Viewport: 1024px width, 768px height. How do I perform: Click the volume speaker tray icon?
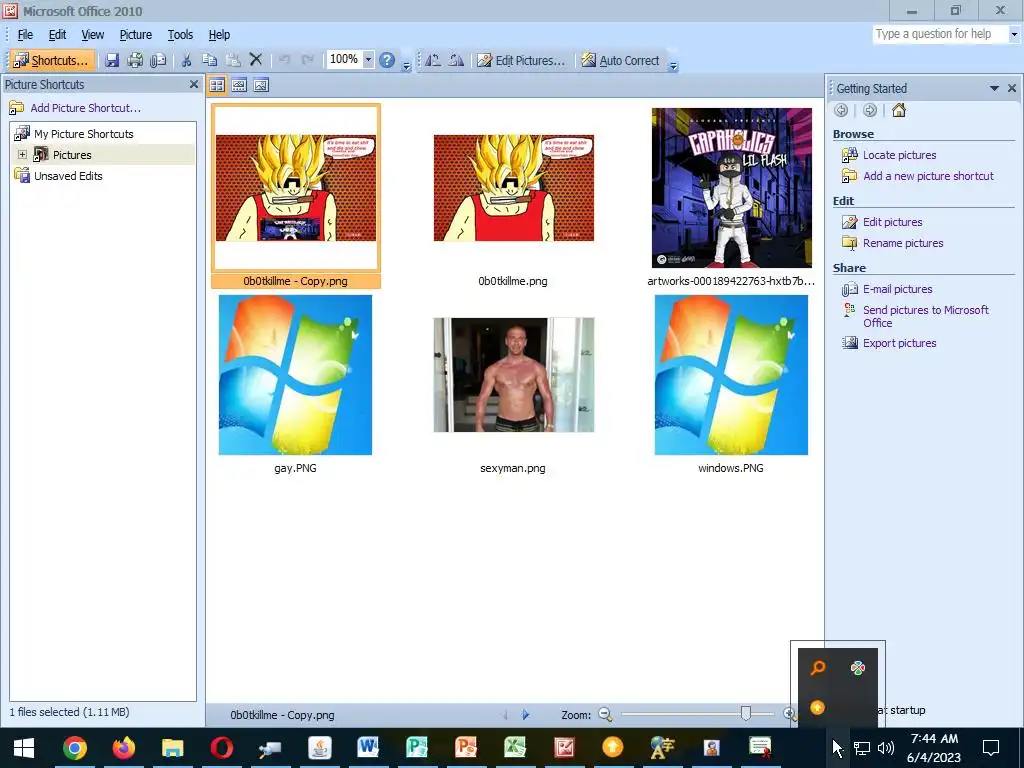tap(886, 748)
